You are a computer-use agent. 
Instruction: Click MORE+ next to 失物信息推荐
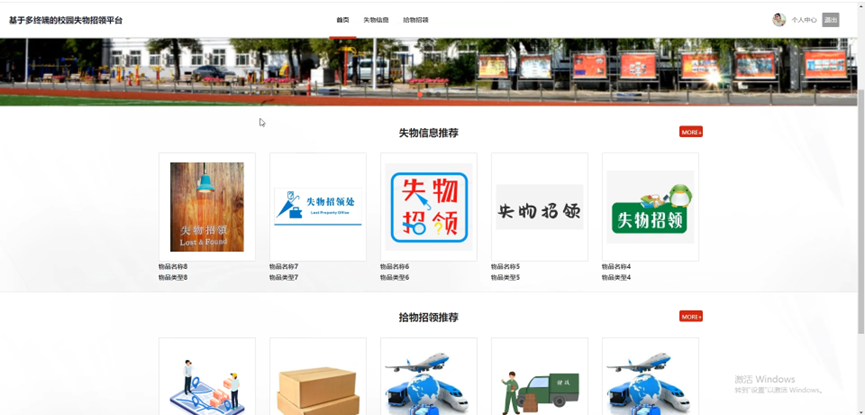691,132
